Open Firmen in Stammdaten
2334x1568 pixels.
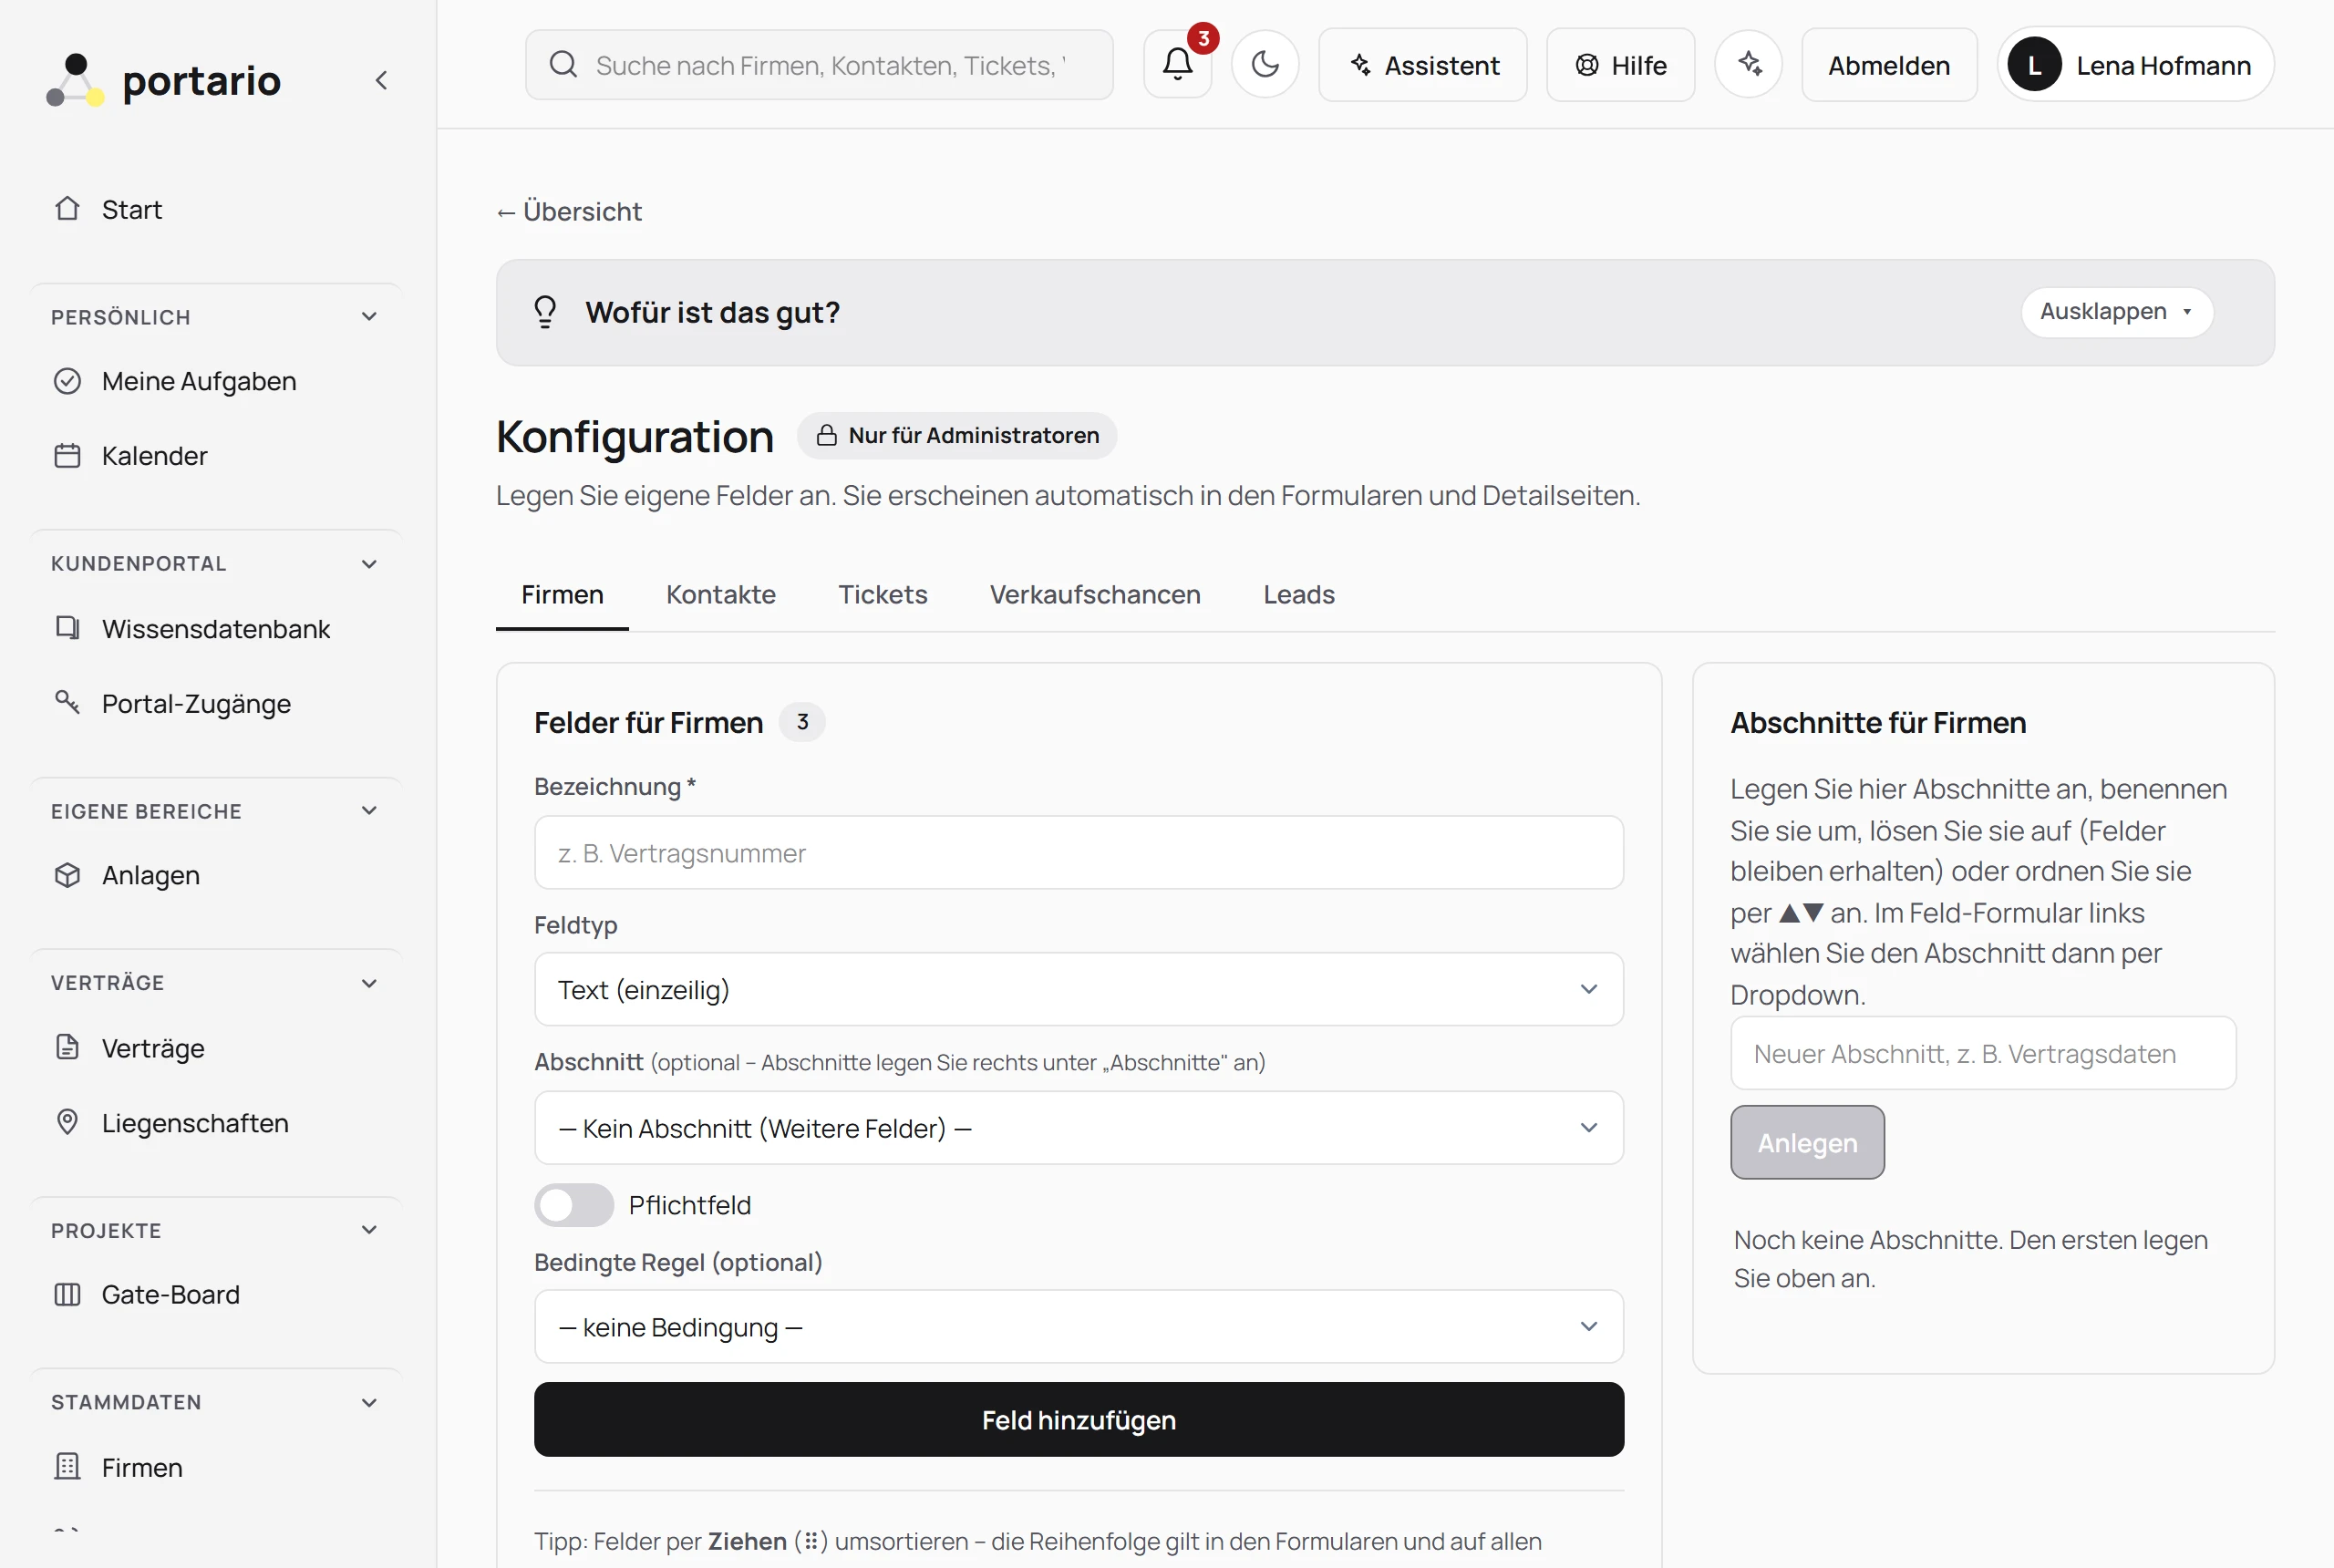(216, 1467)
